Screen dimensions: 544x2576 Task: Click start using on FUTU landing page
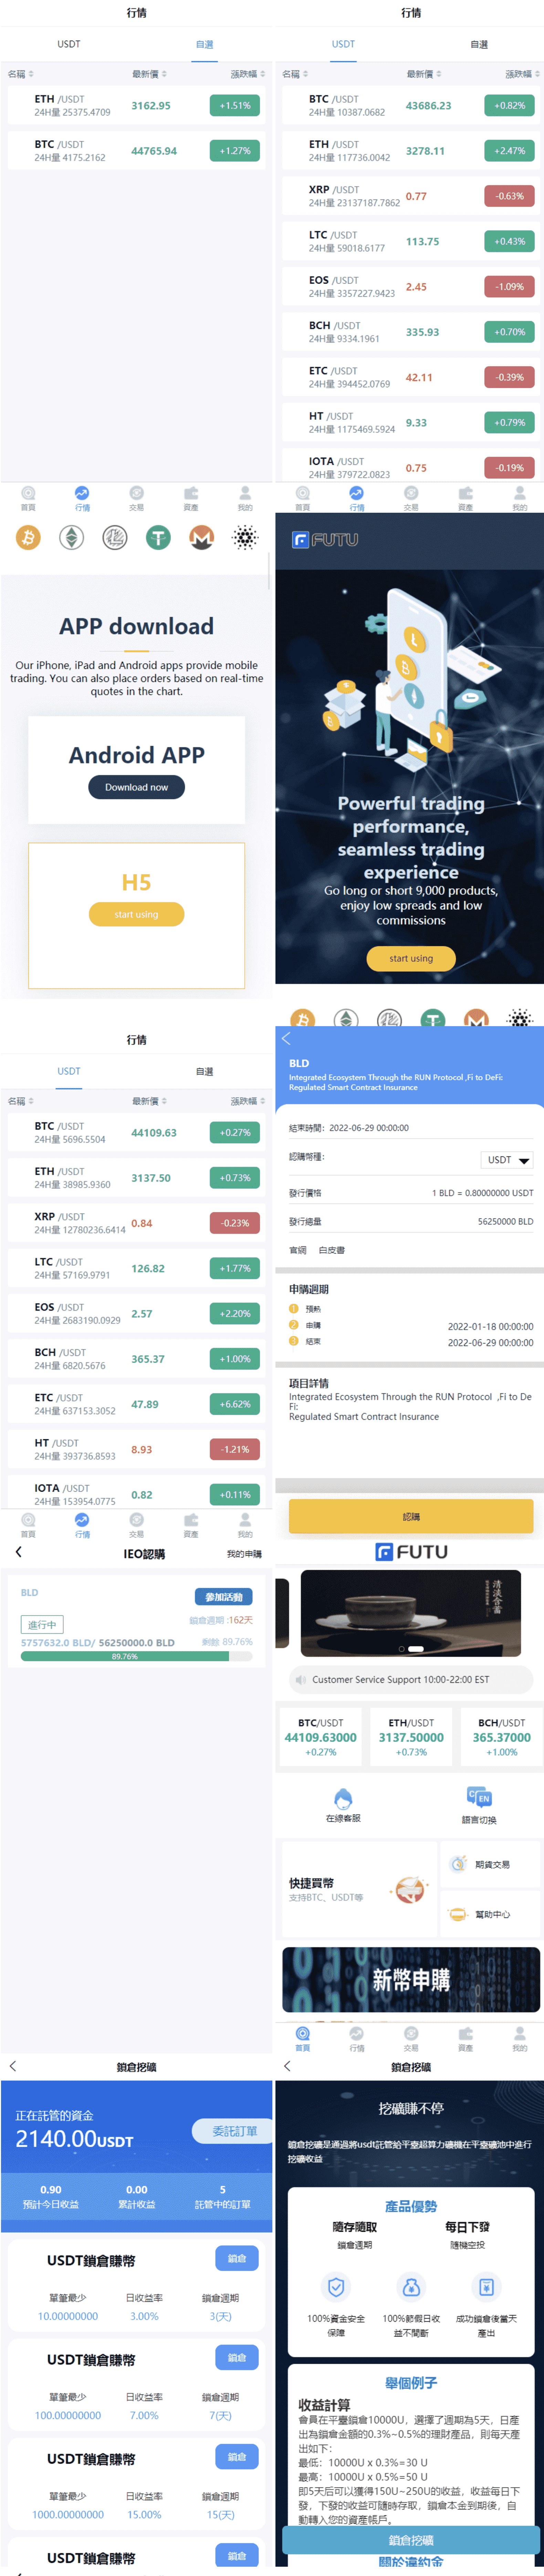(x=411, y=958)
